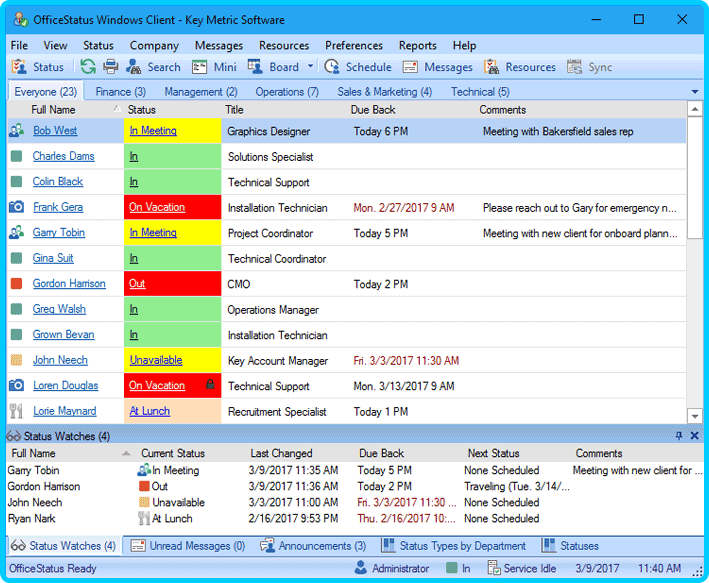
Task: Click the Due Back column header
Action: tap(373, 109)
